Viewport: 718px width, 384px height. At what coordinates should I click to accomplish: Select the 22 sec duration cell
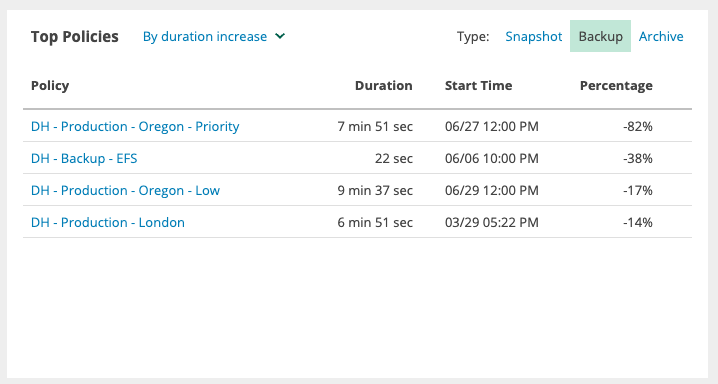pos(394,158)
